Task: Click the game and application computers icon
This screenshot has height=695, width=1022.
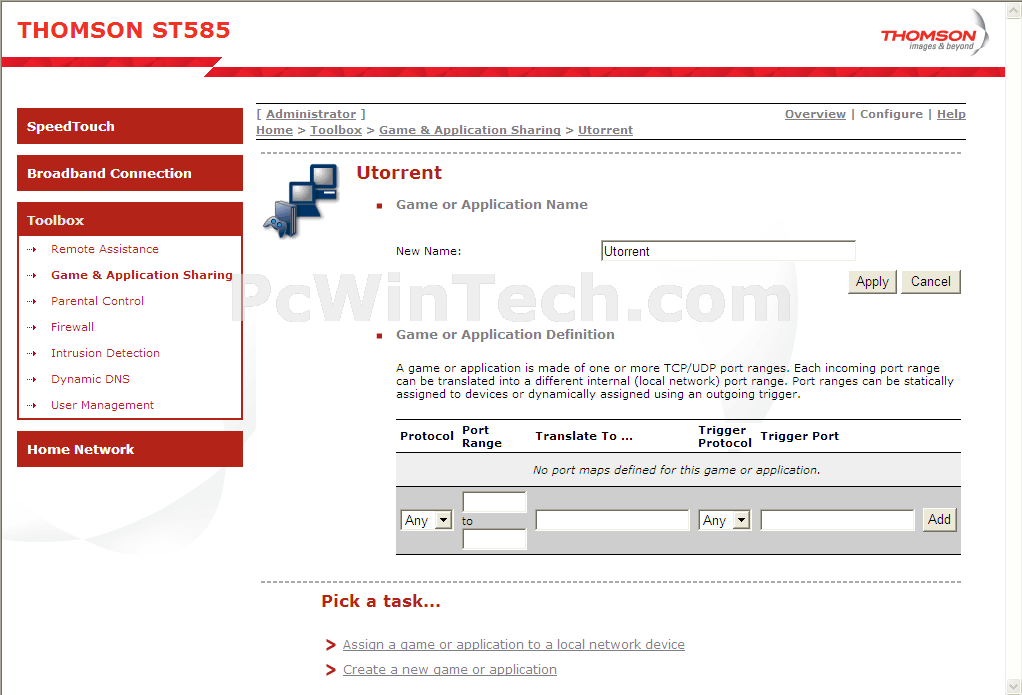Action: pos(301,201)
